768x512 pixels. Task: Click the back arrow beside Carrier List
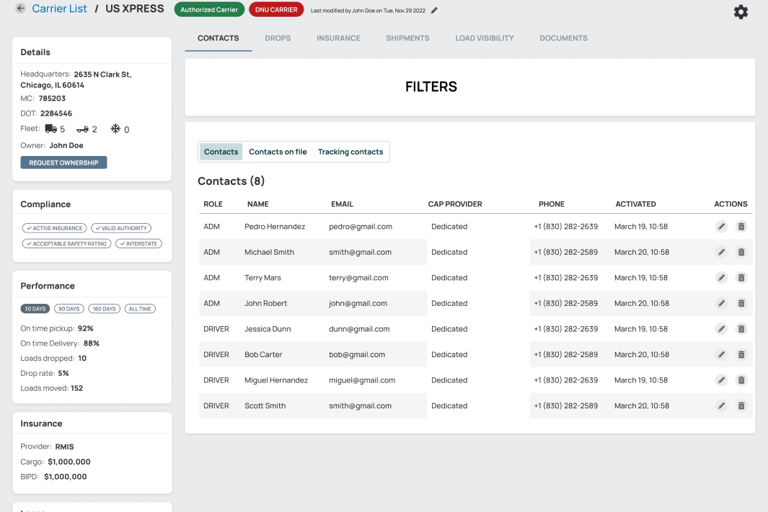[x=20, y=8]
